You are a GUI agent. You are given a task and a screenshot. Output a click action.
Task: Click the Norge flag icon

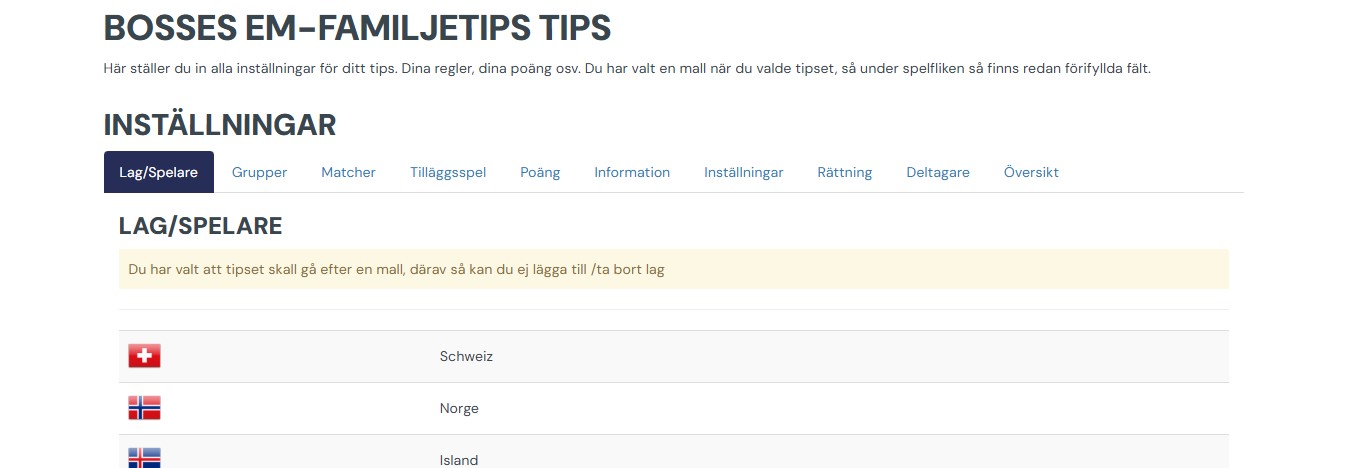point(144,408)
